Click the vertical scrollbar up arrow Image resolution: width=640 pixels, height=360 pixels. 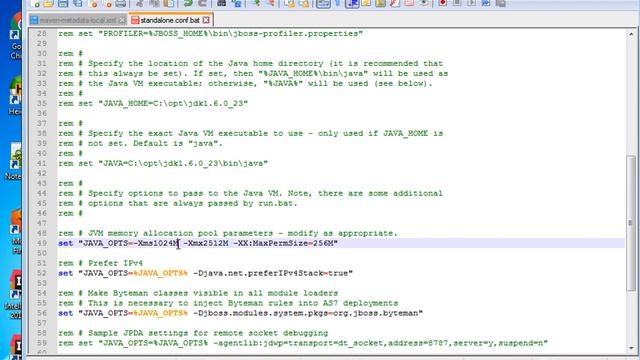coord(631,34)
